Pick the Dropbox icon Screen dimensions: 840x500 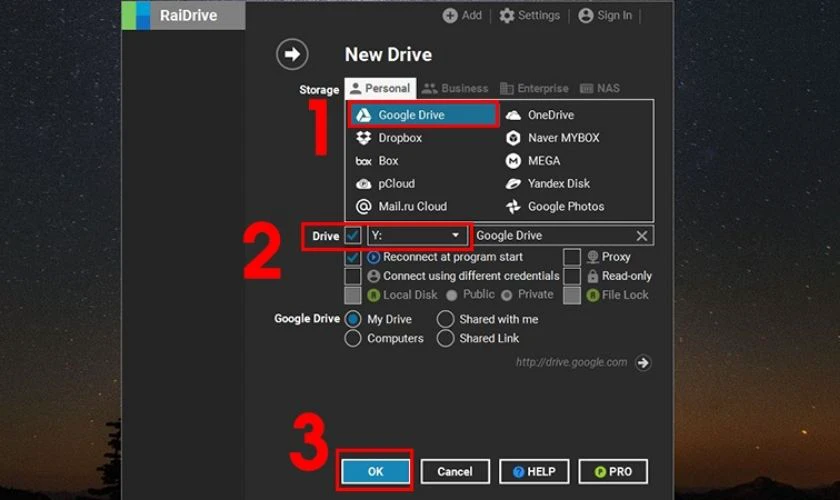[x=364, y=138]
